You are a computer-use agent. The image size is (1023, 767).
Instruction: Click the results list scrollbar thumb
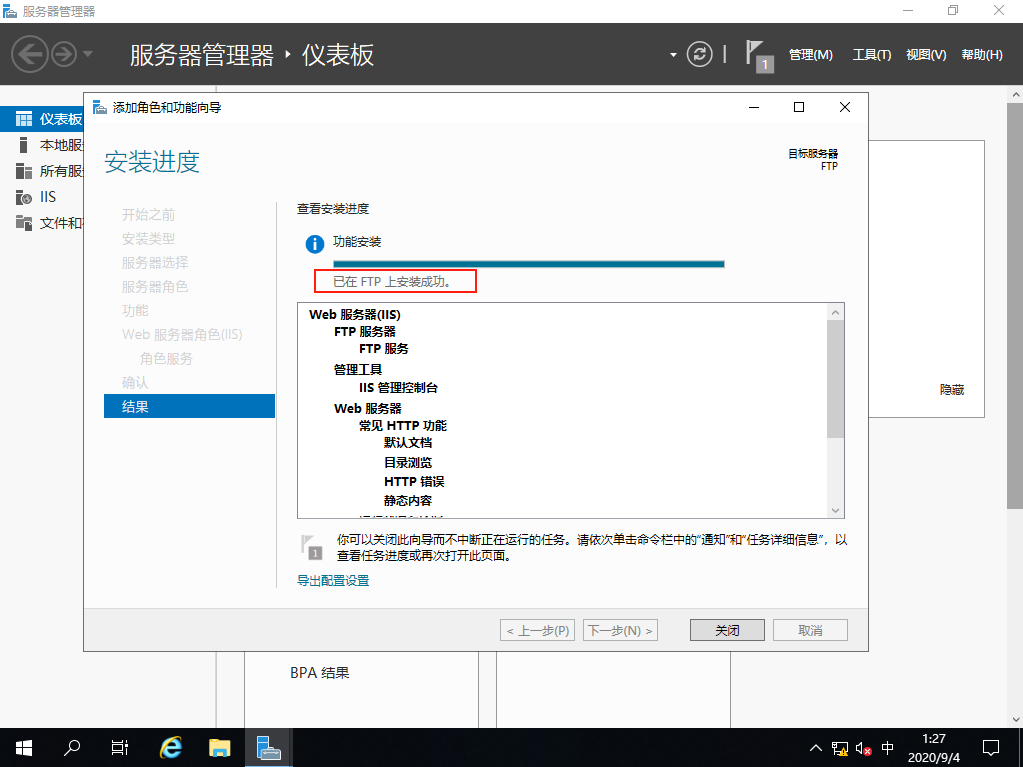835,379
